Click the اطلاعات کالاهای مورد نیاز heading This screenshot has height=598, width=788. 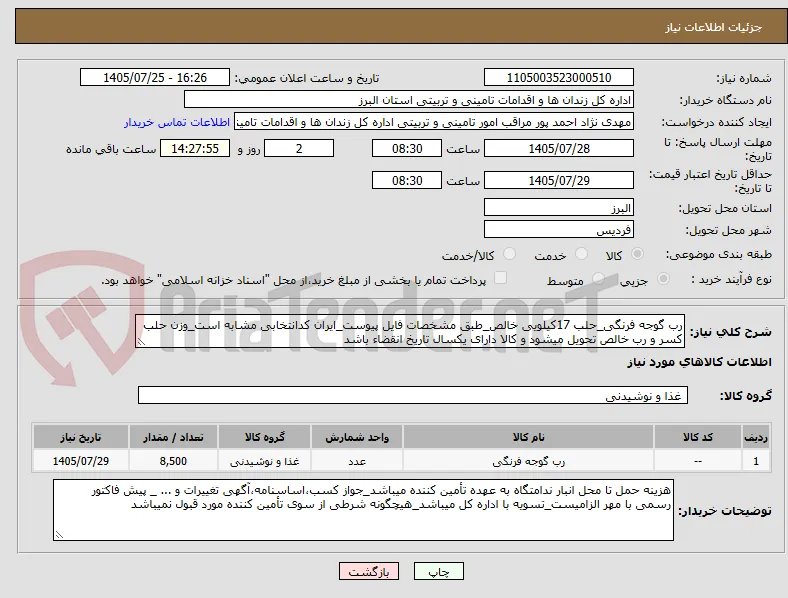[x=699, y=362]
